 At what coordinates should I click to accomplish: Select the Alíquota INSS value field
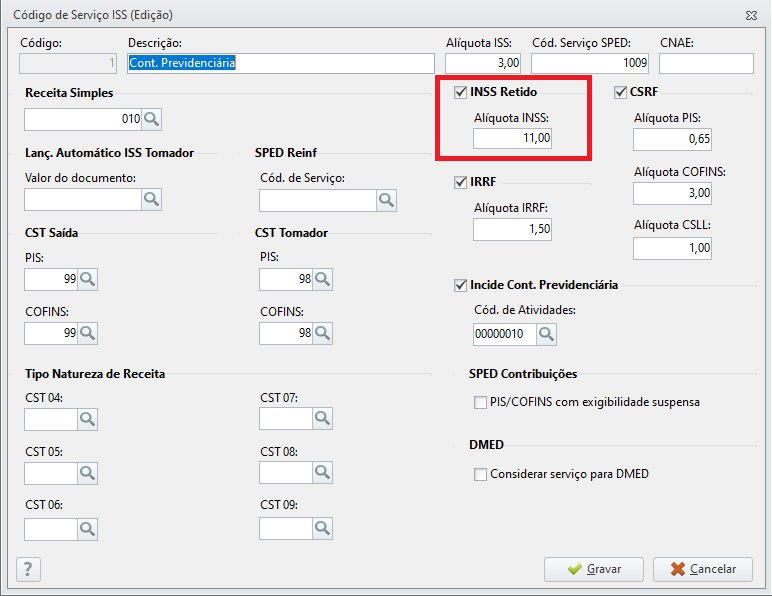[512, 138]
